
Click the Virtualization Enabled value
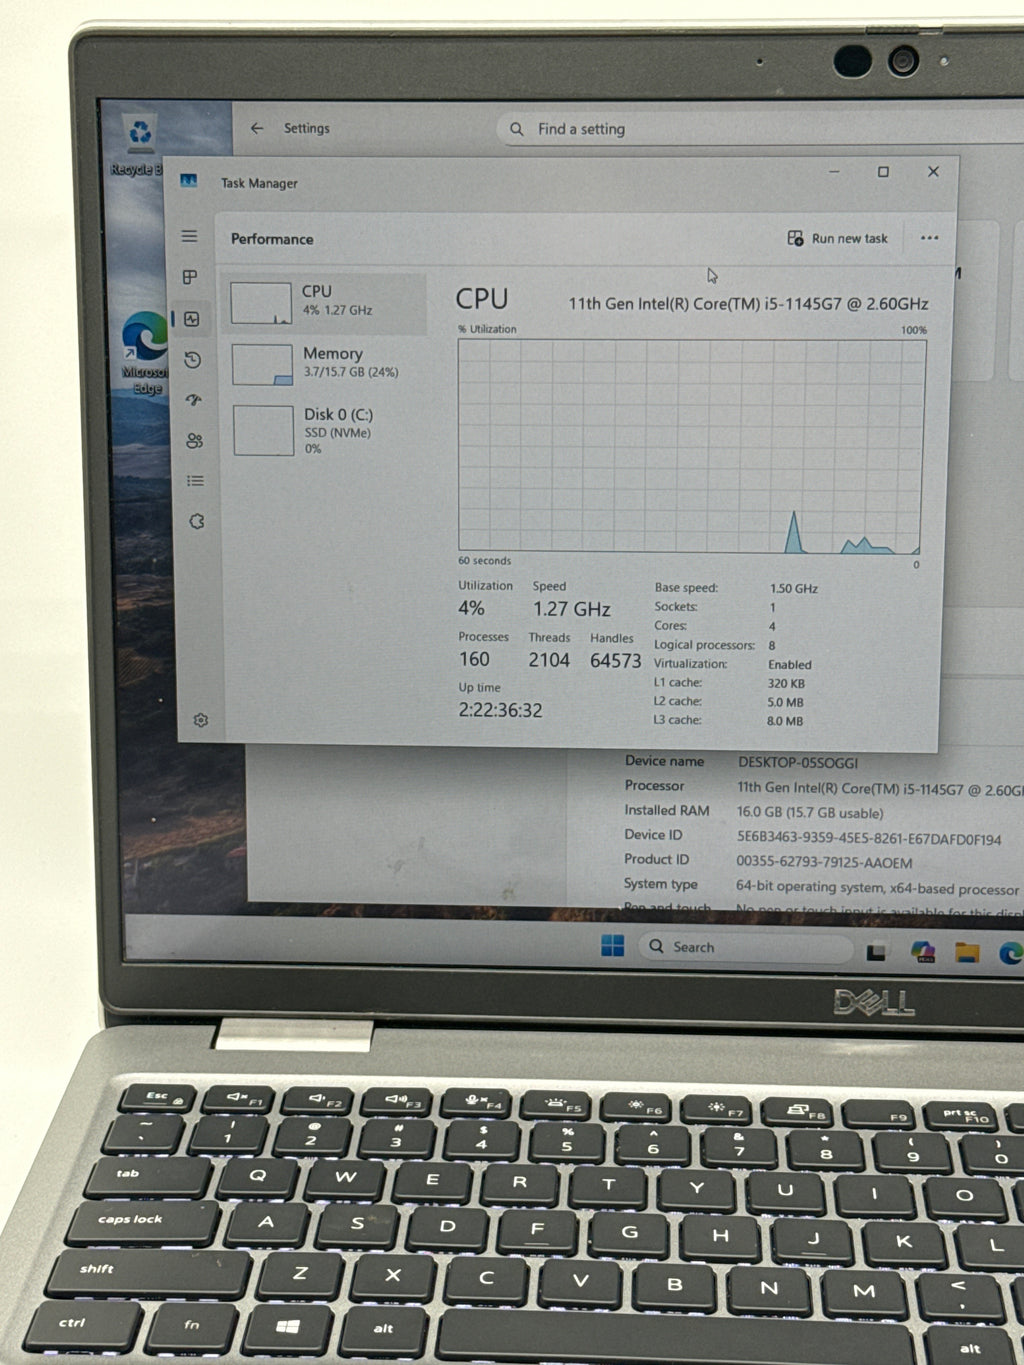click(x=790, y=664)
